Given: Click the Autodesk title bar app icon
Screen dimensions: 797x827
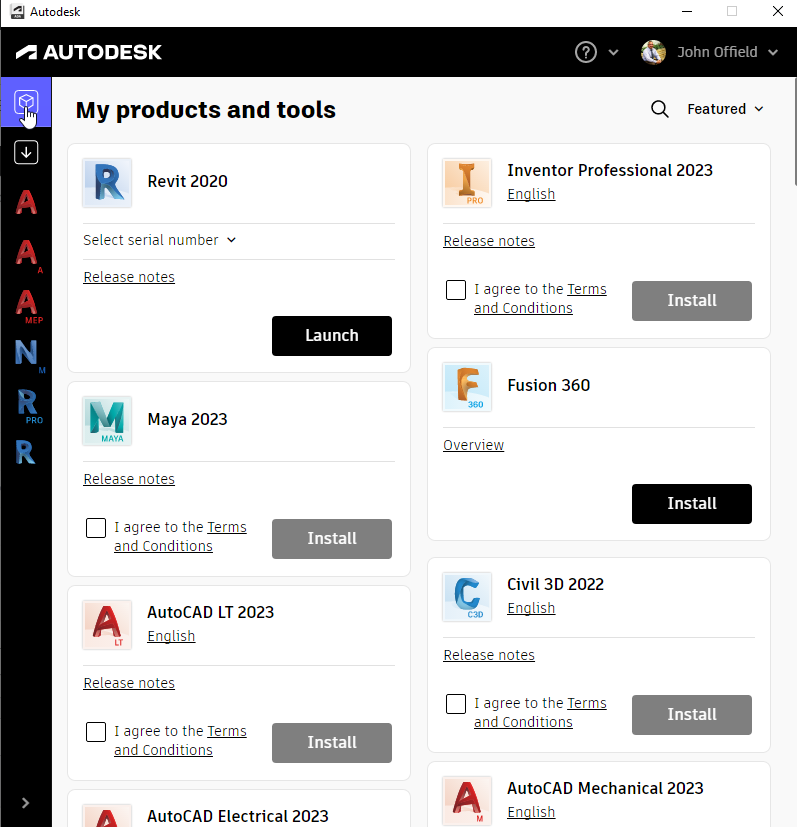Looking at the screenshot, I should (x=17, y=12).
